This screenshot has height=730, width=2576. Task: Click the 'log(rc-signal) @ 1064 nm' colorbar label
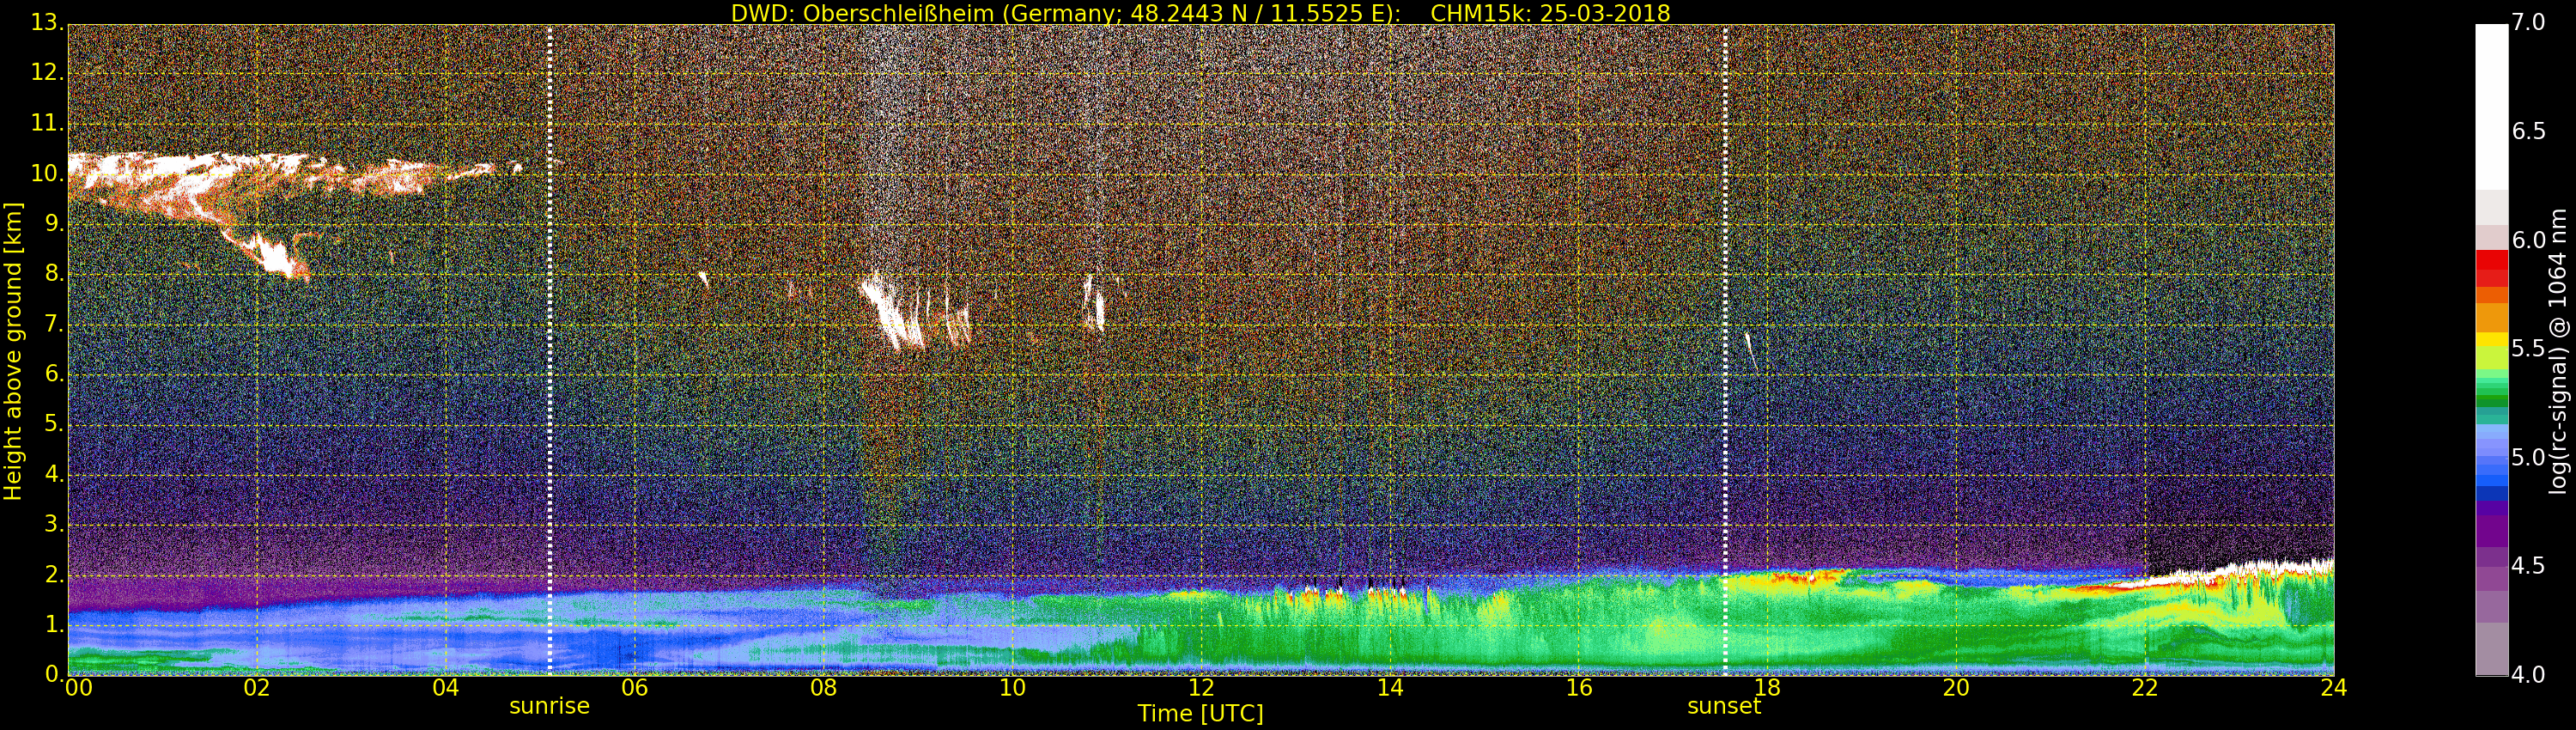(2558, 351)
